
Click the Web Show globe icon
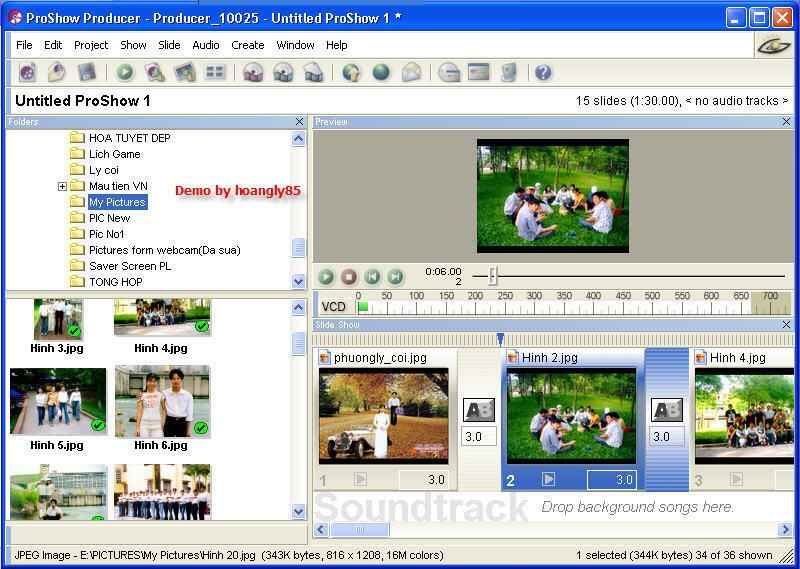[x=381, y=72]
